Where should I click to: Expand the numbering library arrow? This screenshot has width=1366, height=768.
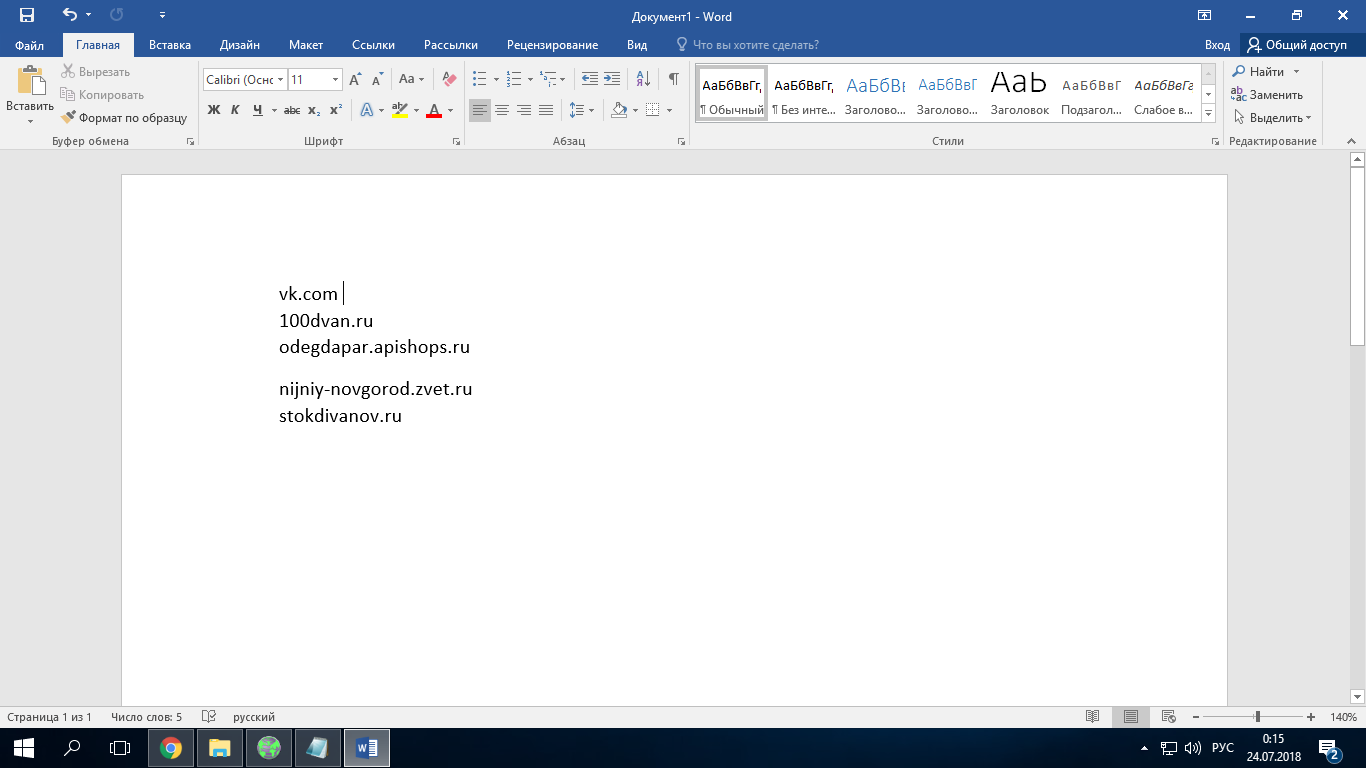(x=528, y=79)
